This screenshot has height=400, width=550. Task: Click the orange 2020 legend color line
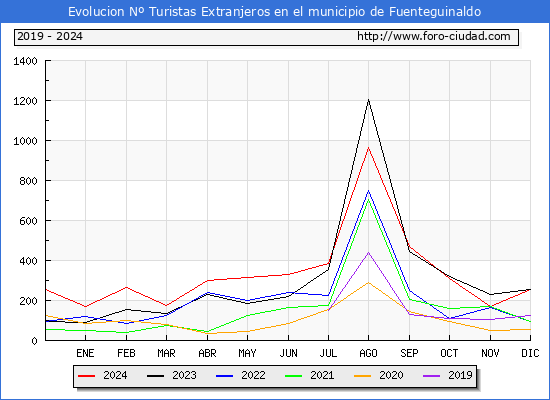(363, 376)
